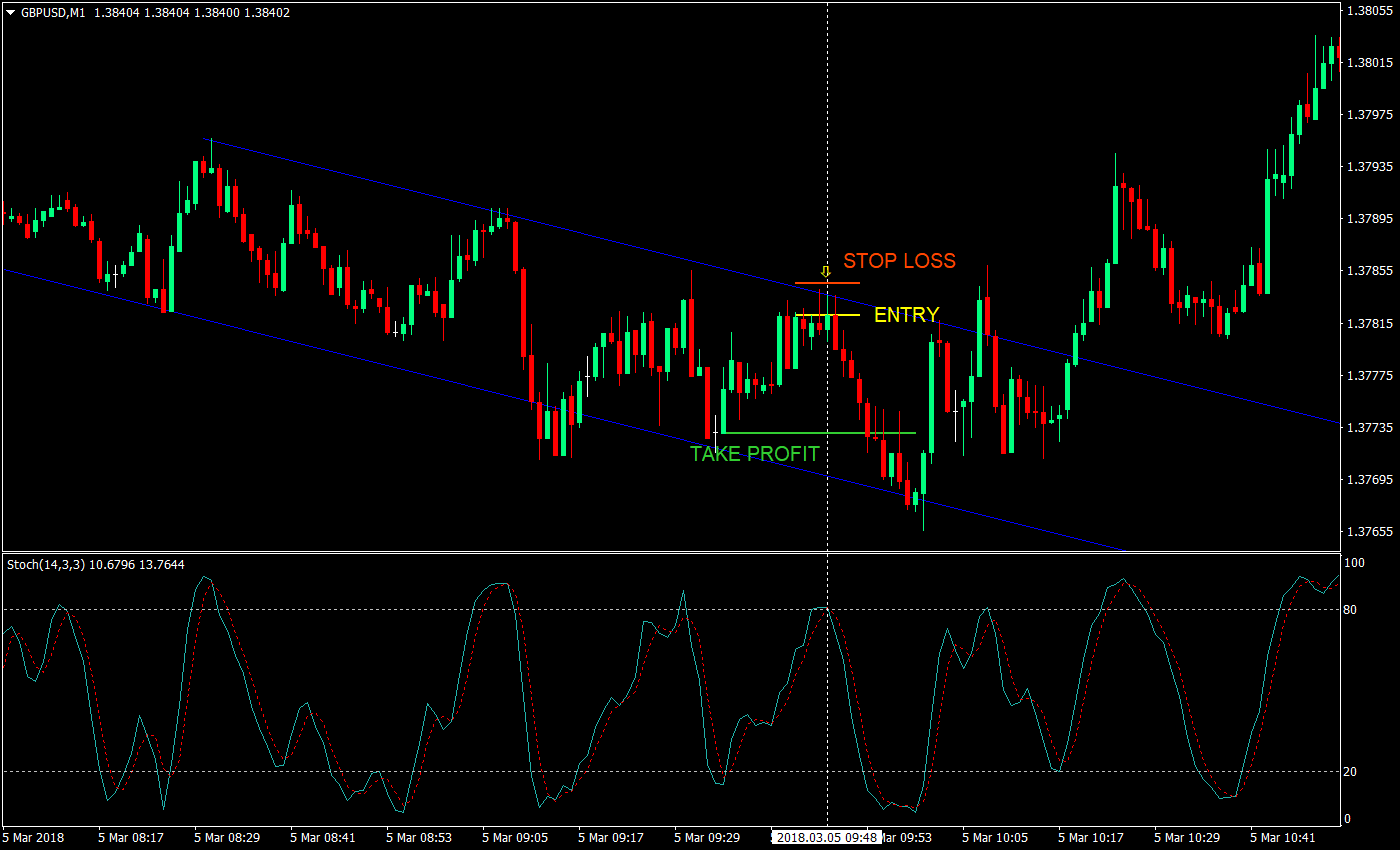This screenshot has height=850, width=1400.
Task: Click the STOP LOSS text annotation
Action: (x=898, y=261)
